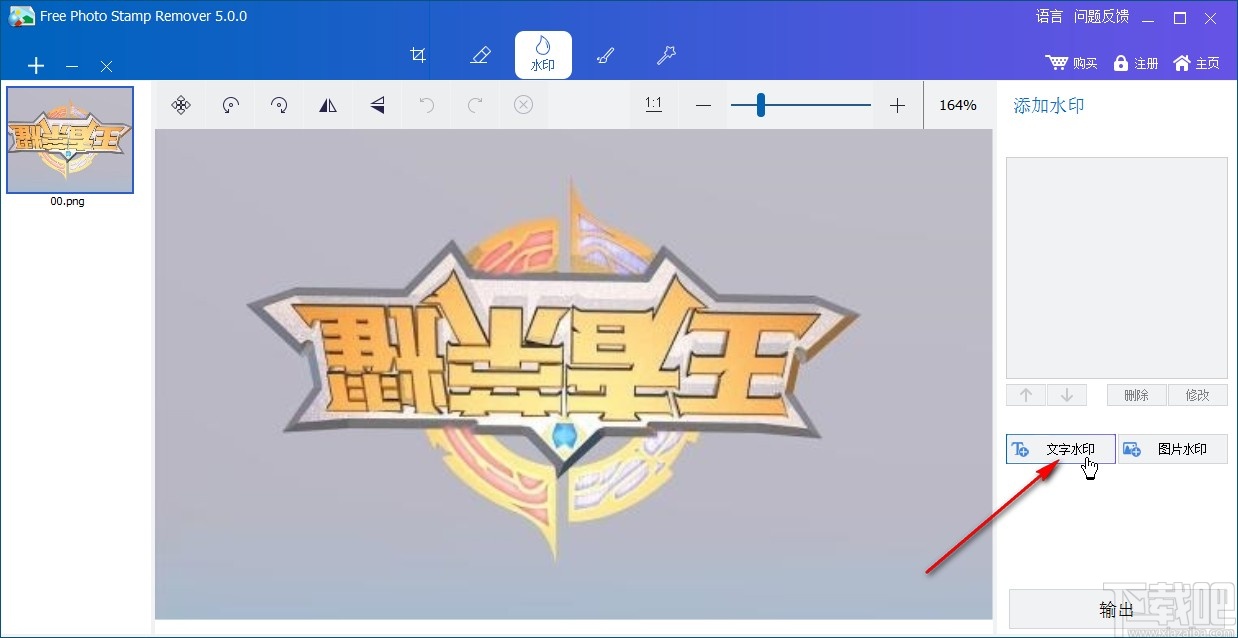
Task: Undo the last action
Action: 427,105
